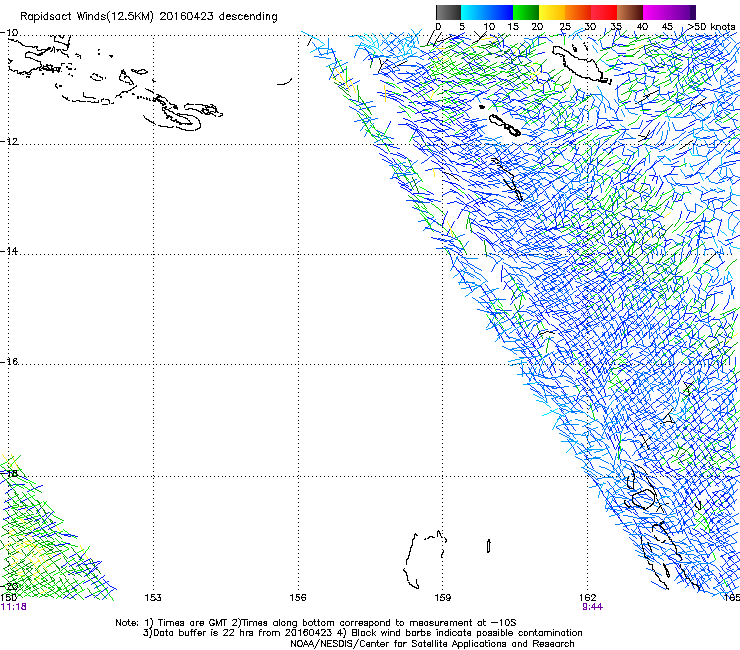The height and width of the screenshot is (650, 740).
Task: Click the '156' longitude axis label
Action: pyautogui.click(x=298, y=598)
